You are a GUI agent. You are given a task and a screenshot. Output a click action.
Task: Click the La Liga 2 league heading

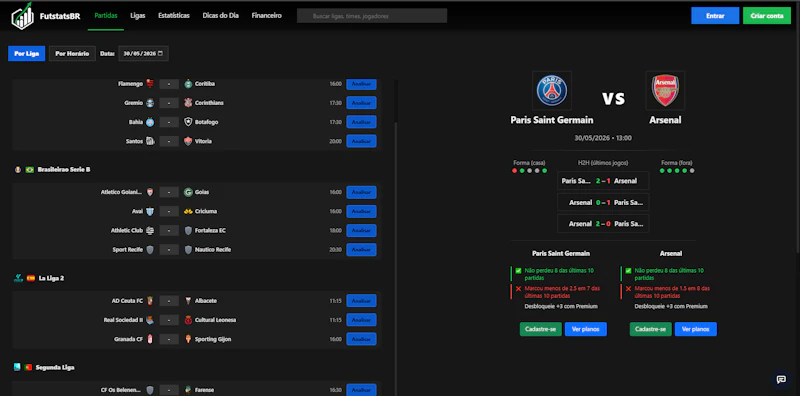51,278
